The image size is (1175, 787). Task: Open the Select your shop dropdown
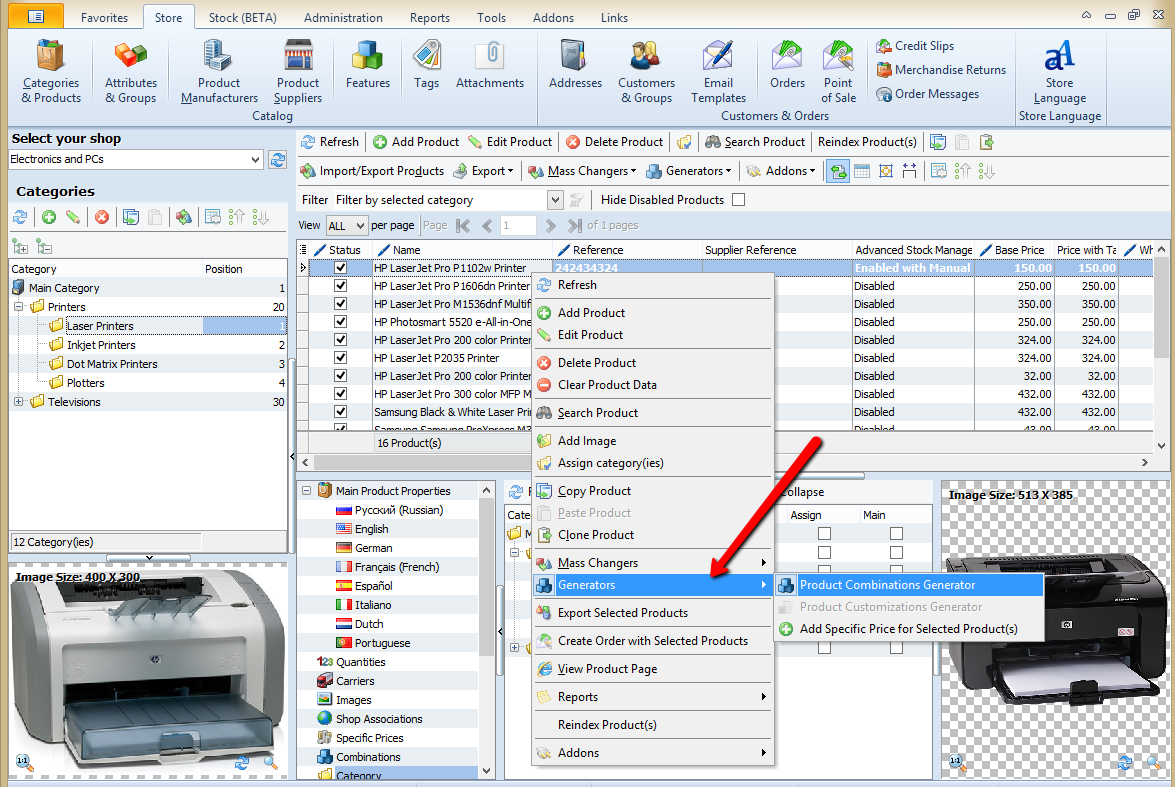[256, 159]
